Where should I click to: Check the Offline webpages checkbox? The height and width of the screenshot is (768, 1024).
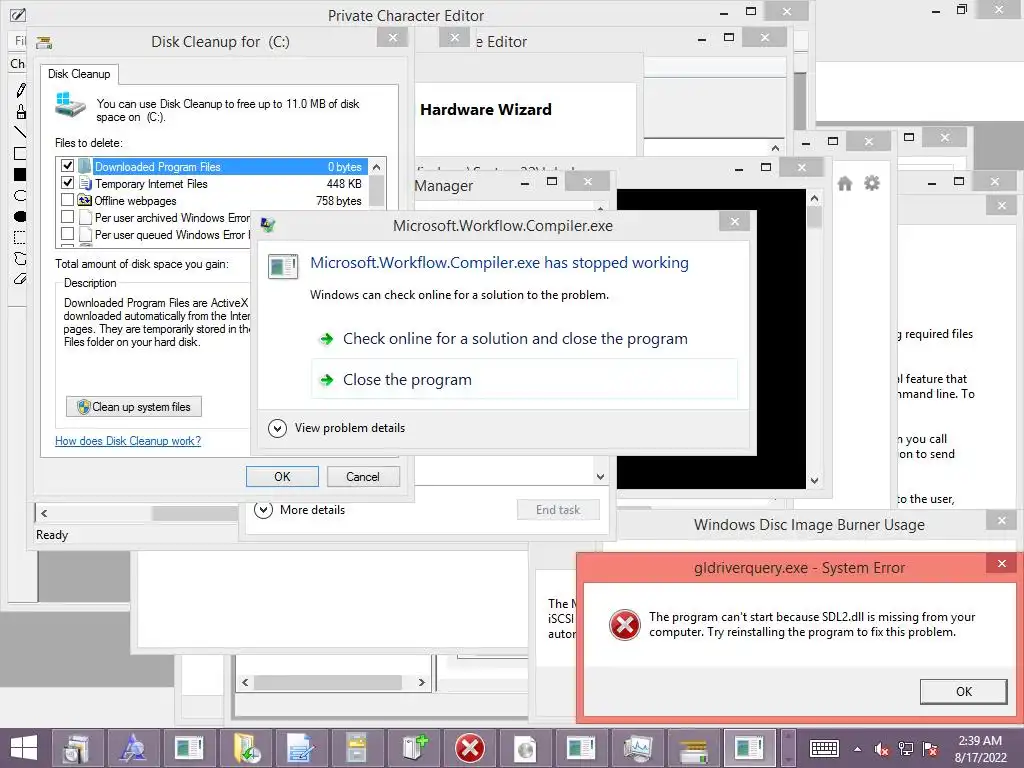point(67,200)
